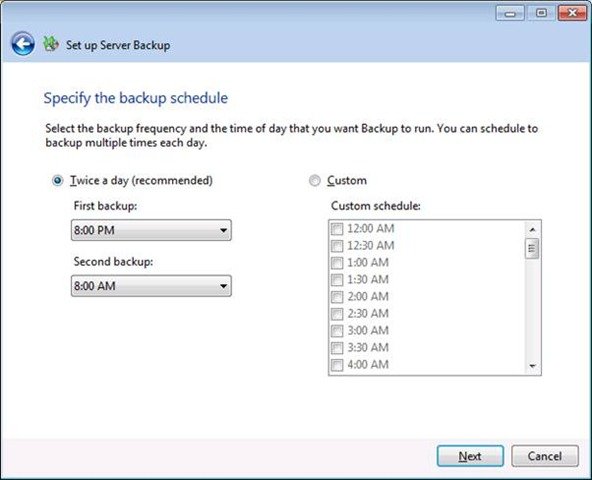Choose the Custom schedule radio button

pyautogui.click(x=314, y=181)
